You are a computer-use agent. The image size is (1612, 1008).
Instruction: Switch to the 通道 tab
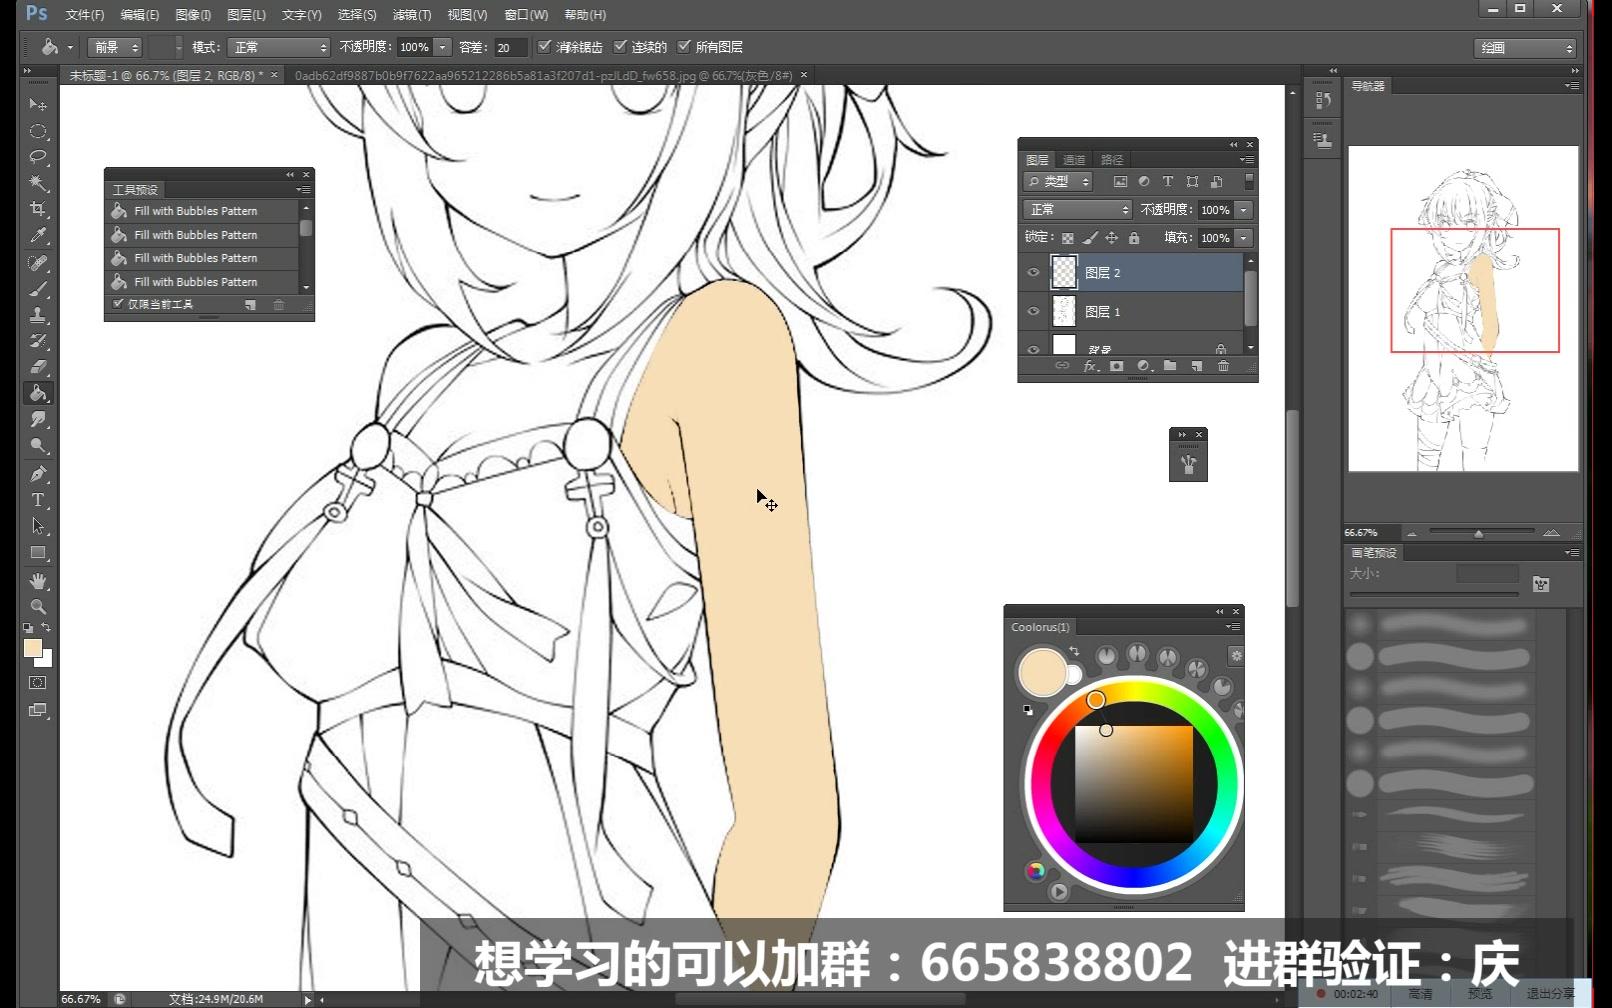coord(1074,160)
